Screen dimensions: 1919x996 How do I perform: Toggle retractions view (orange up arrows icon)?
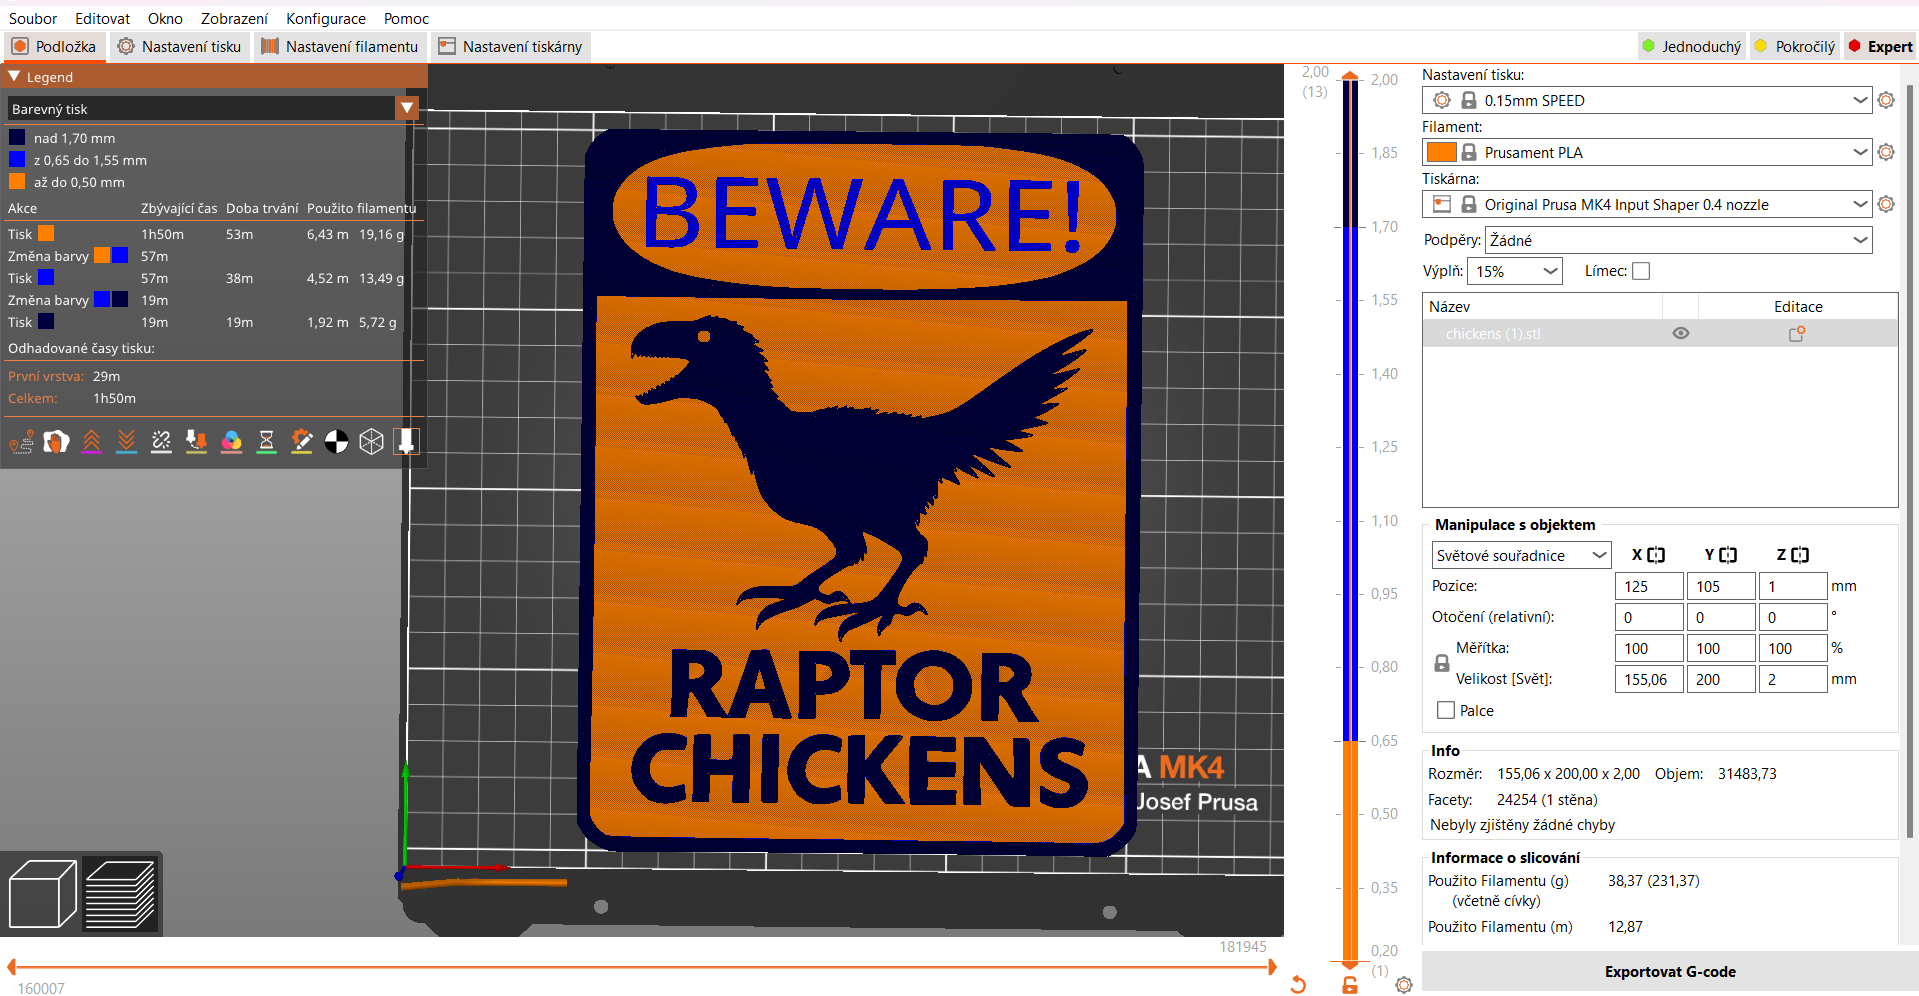pos(91,441)
